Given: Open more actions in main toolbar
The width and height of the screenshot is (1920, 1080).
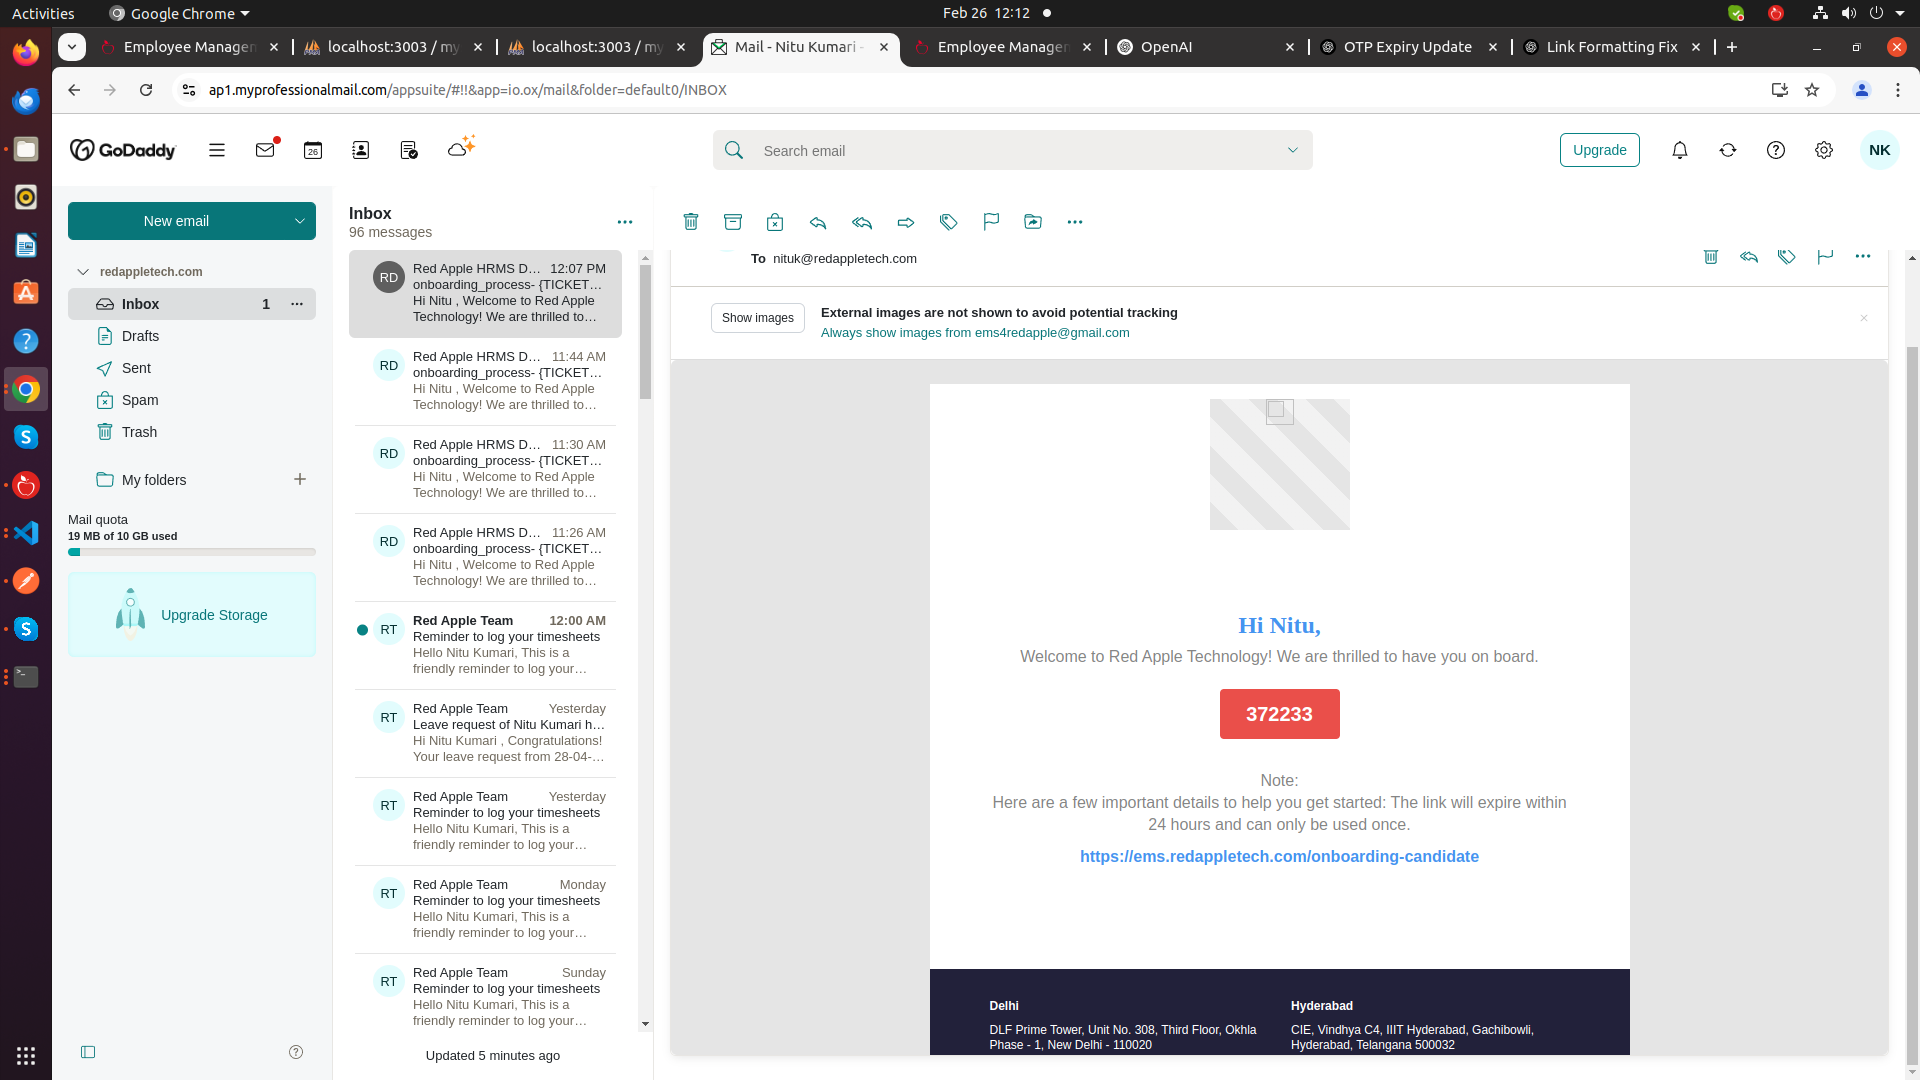Looking at the screenshot, I should click(1075, 222).
